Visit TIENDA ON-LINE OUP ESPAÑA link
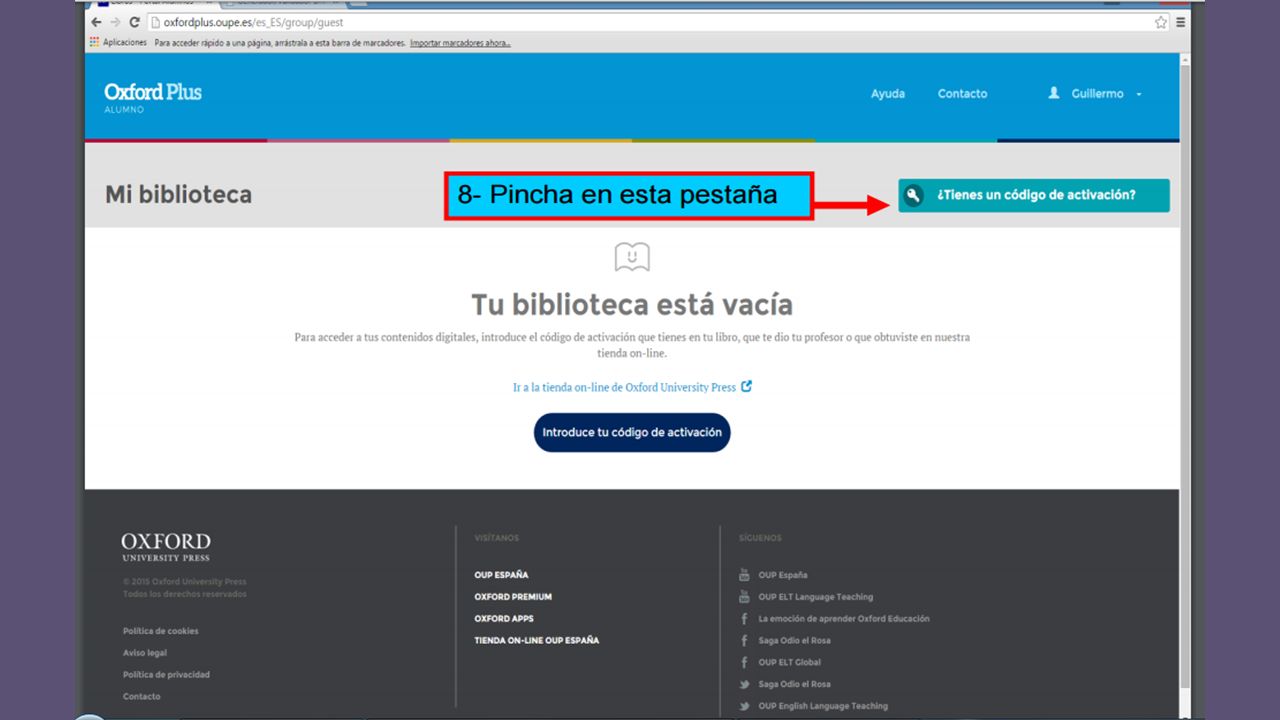This screenshot has width=1280, height=720. 537,641
